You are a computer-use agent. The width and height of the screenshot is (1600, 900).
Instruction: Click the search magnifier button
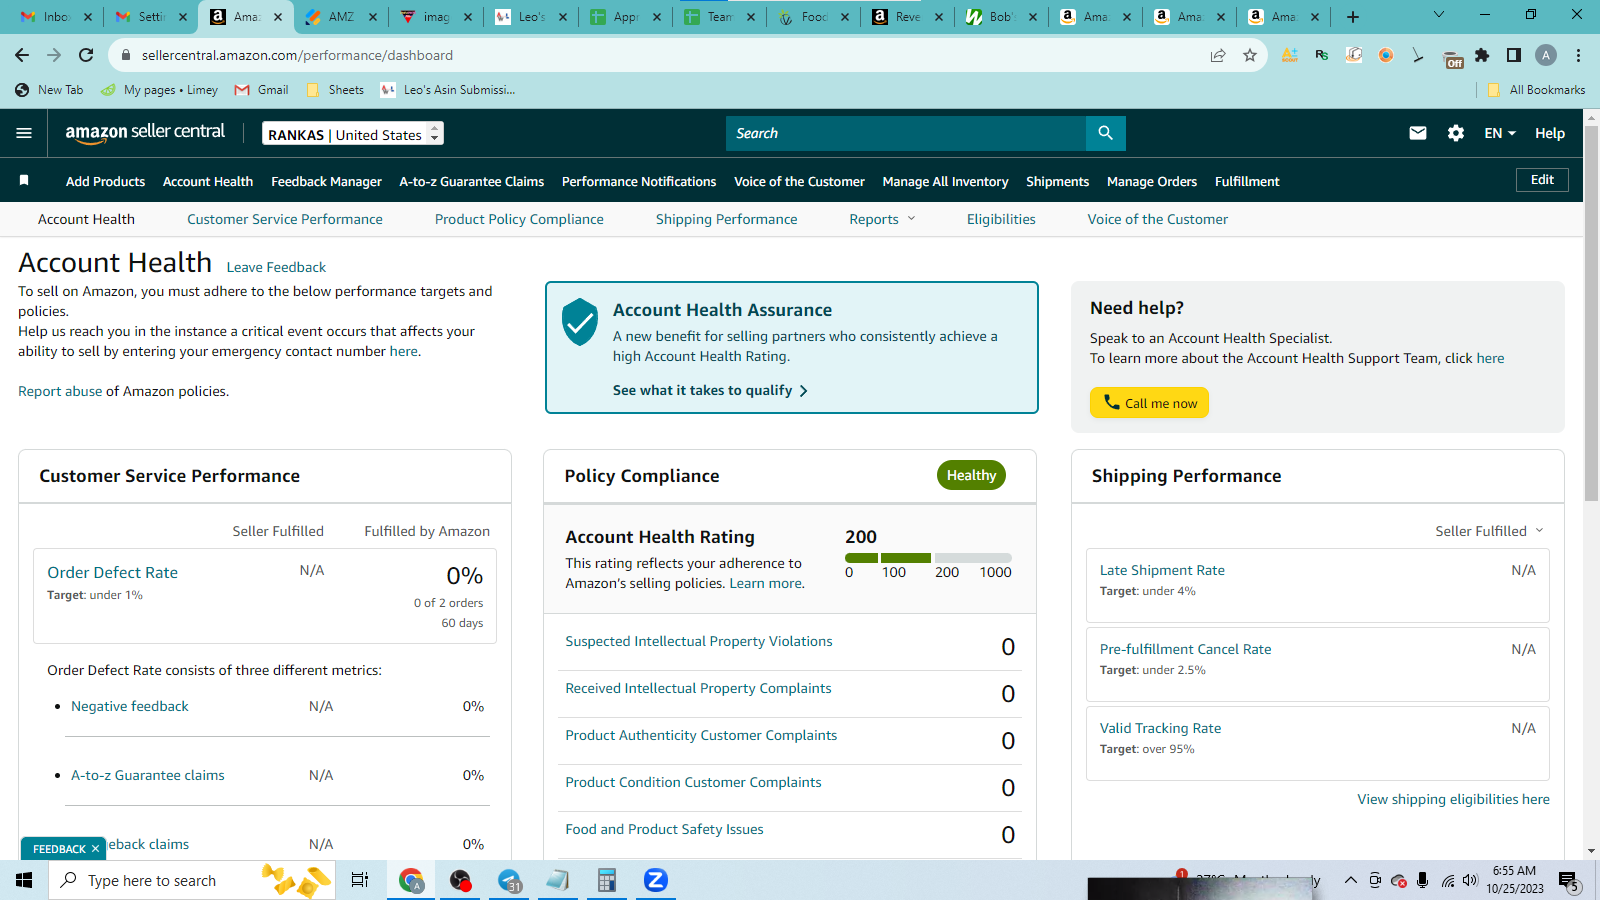click(x=1105, y=133)
